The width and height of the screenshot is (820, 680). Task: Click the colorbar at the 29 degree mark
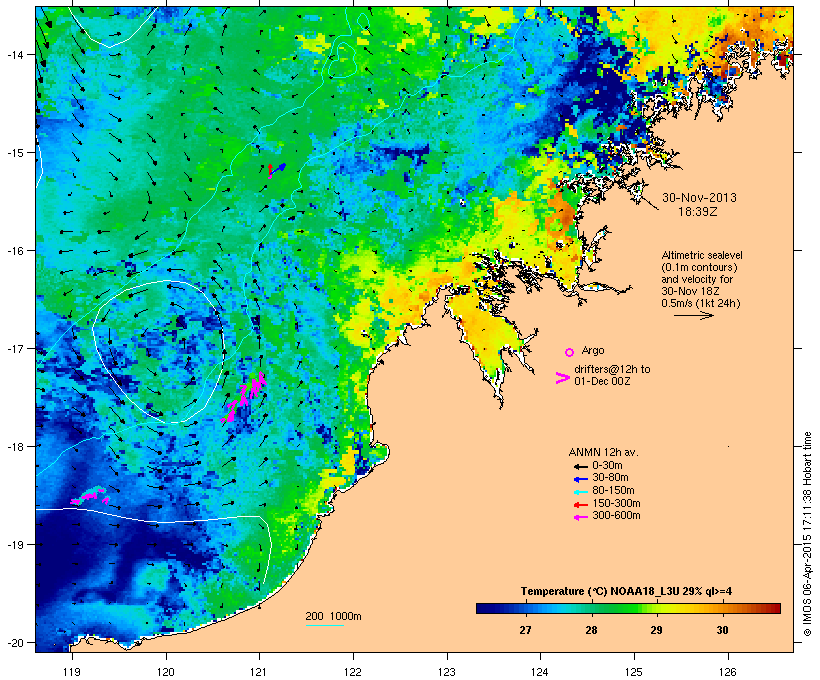656,608
